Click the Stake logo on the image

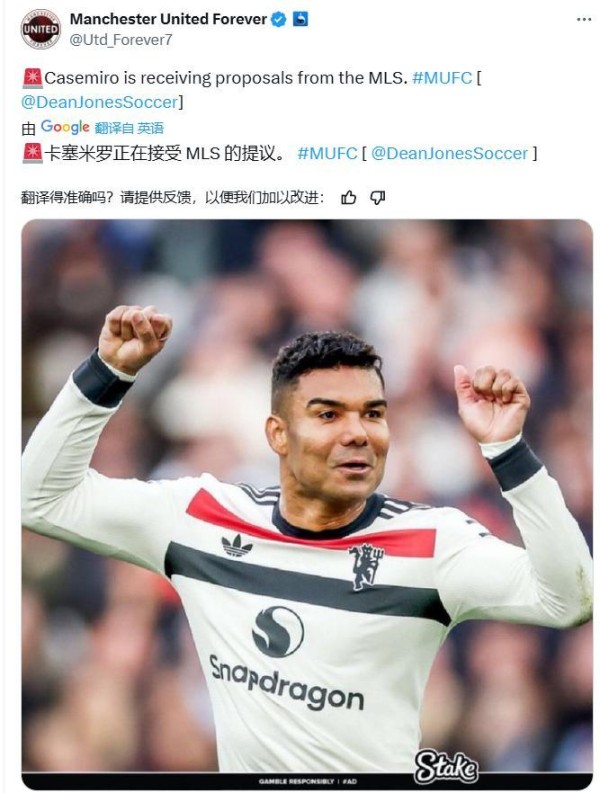[x=446, y=766]
